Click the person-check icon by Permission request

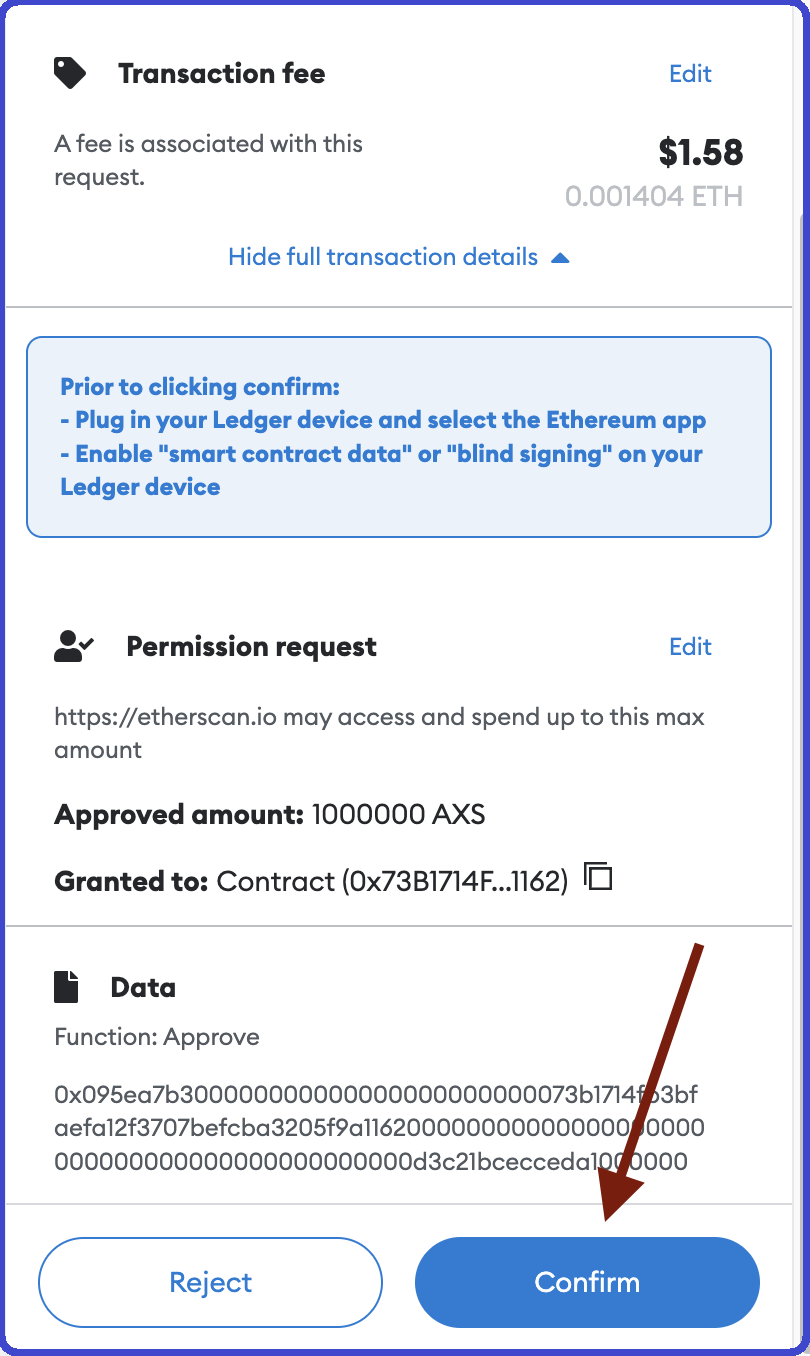(x=74, y=646)
